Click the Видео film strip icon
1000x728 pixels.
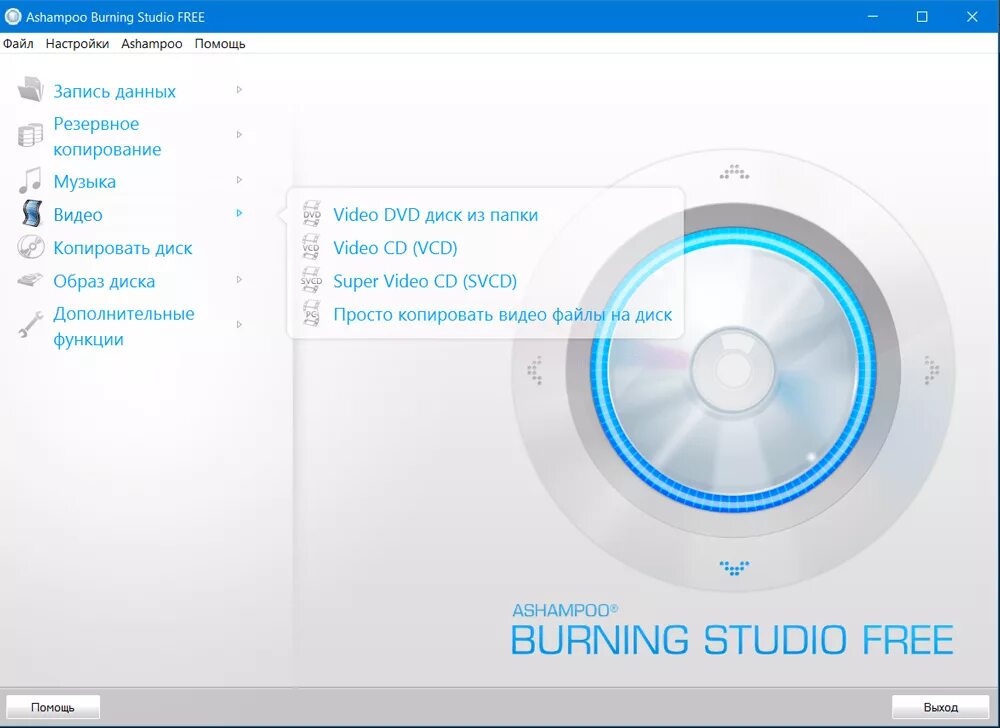pos(31,214)
